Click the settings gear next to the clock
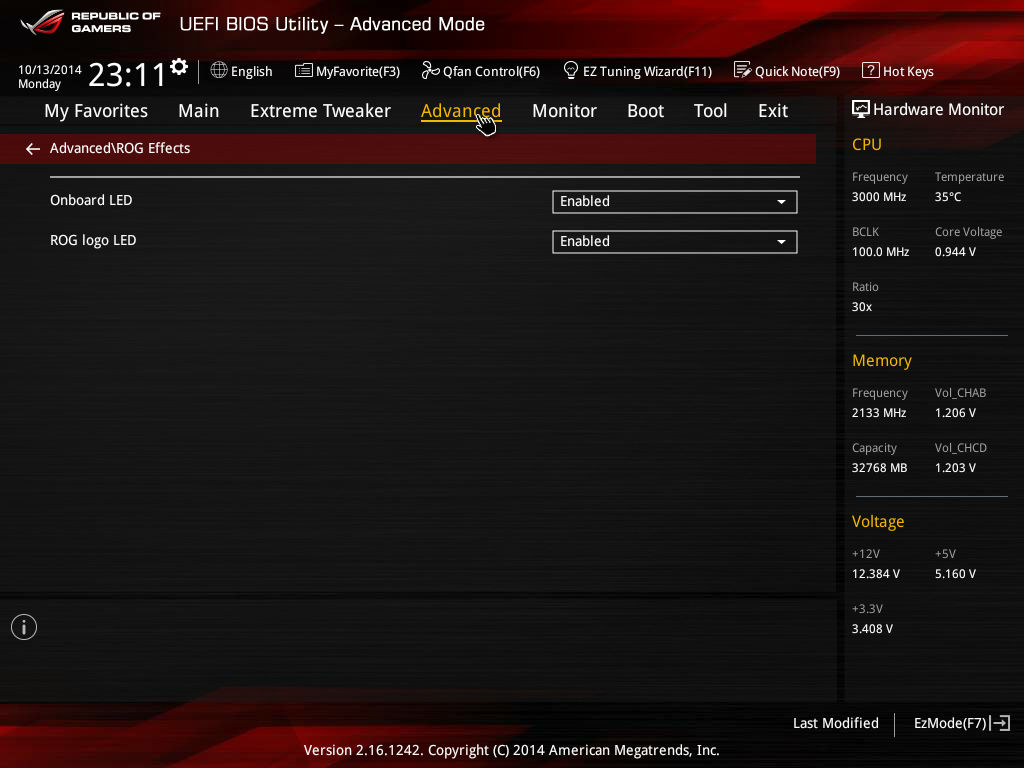 [178, 67]
